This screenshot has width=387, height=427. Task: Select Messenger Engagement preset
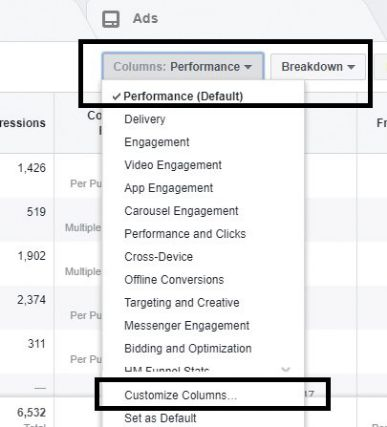pyautogui.click(x=187, y=326)
